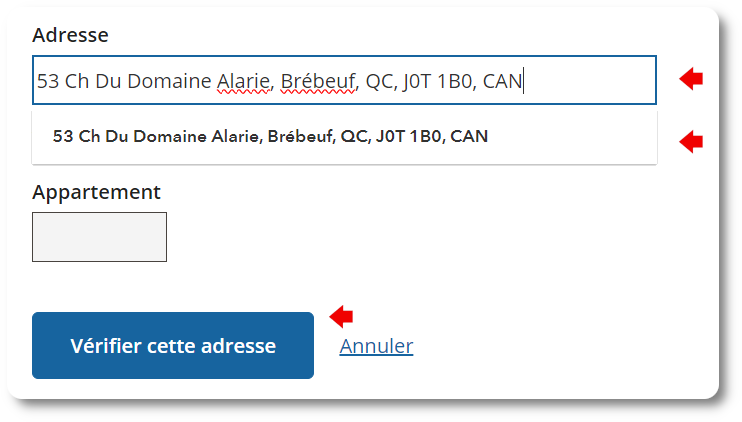Click the red arrow beside the address suggestion

pyautogui.click(x=691, y=142)
